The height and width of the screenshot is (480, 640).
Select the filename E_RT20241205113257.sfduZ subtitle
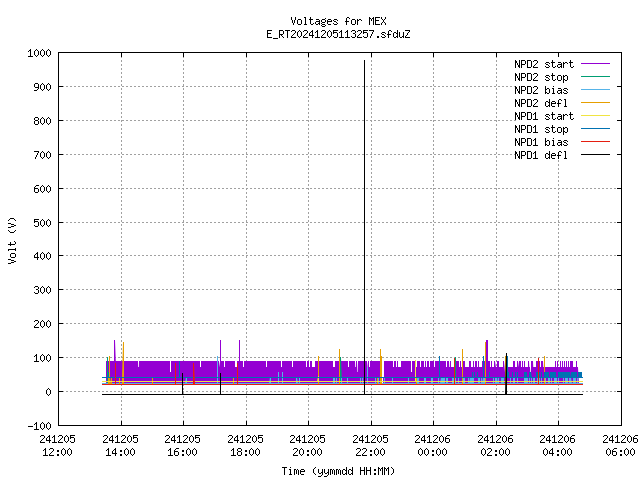coord(338,34)
